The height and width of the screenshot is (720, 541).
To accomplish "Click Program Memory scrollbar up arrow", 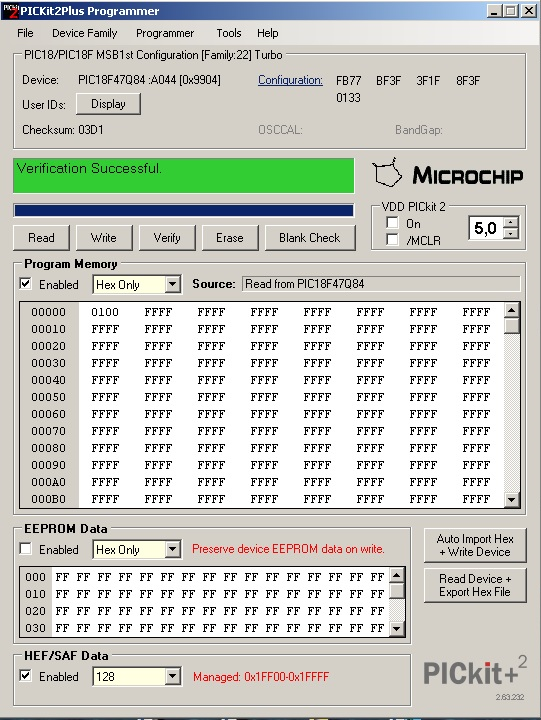I will click(511, 310).
